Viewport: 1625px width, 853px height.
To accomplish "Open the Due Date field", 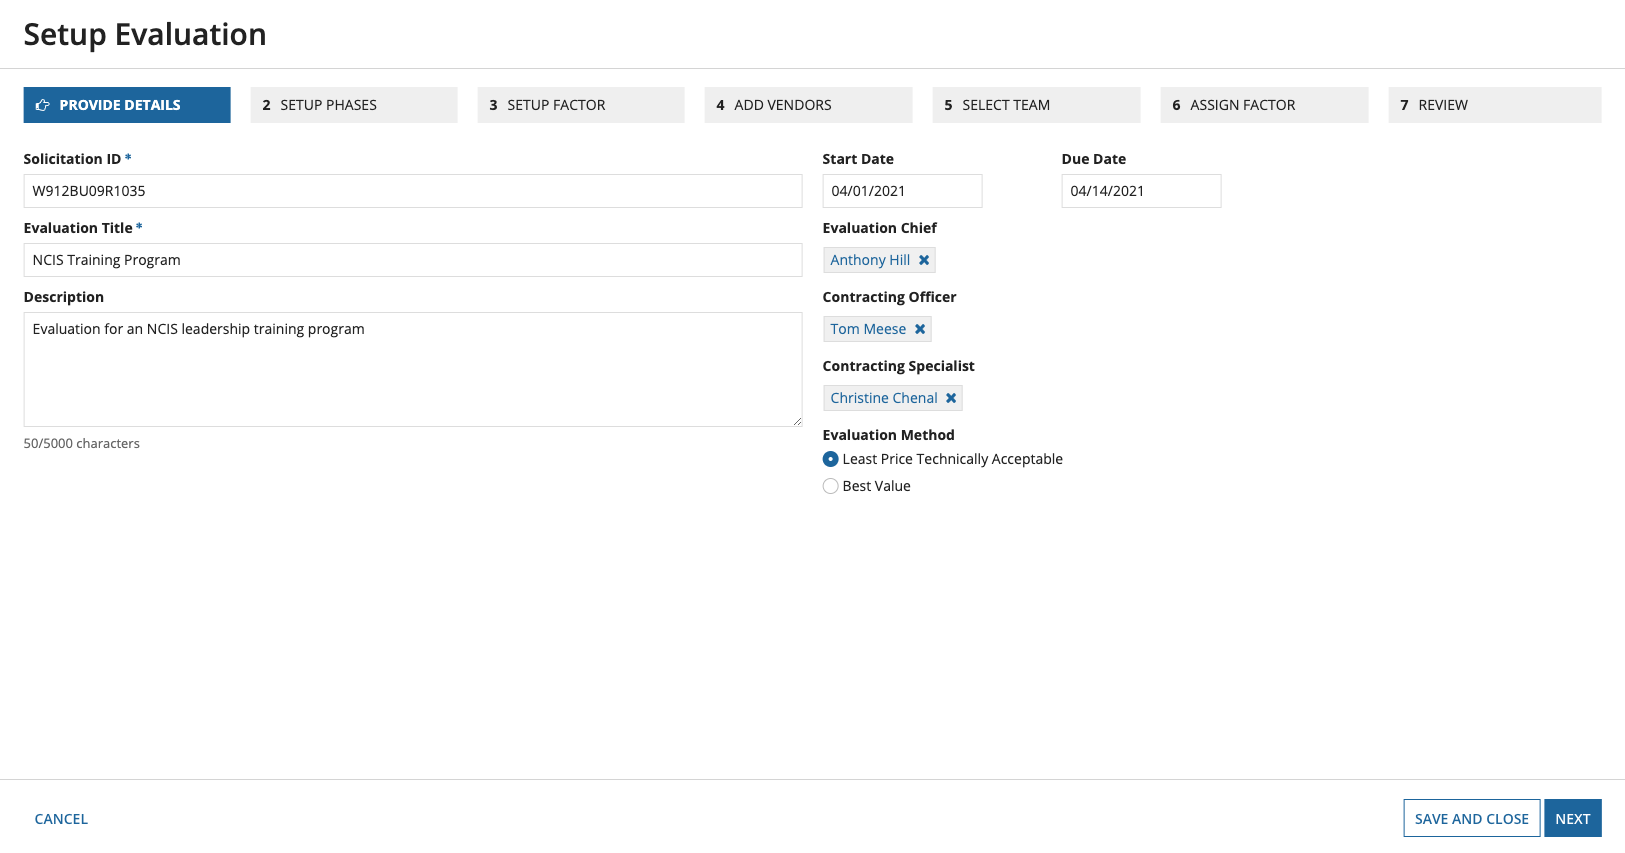I will [x=1141, y=191].
